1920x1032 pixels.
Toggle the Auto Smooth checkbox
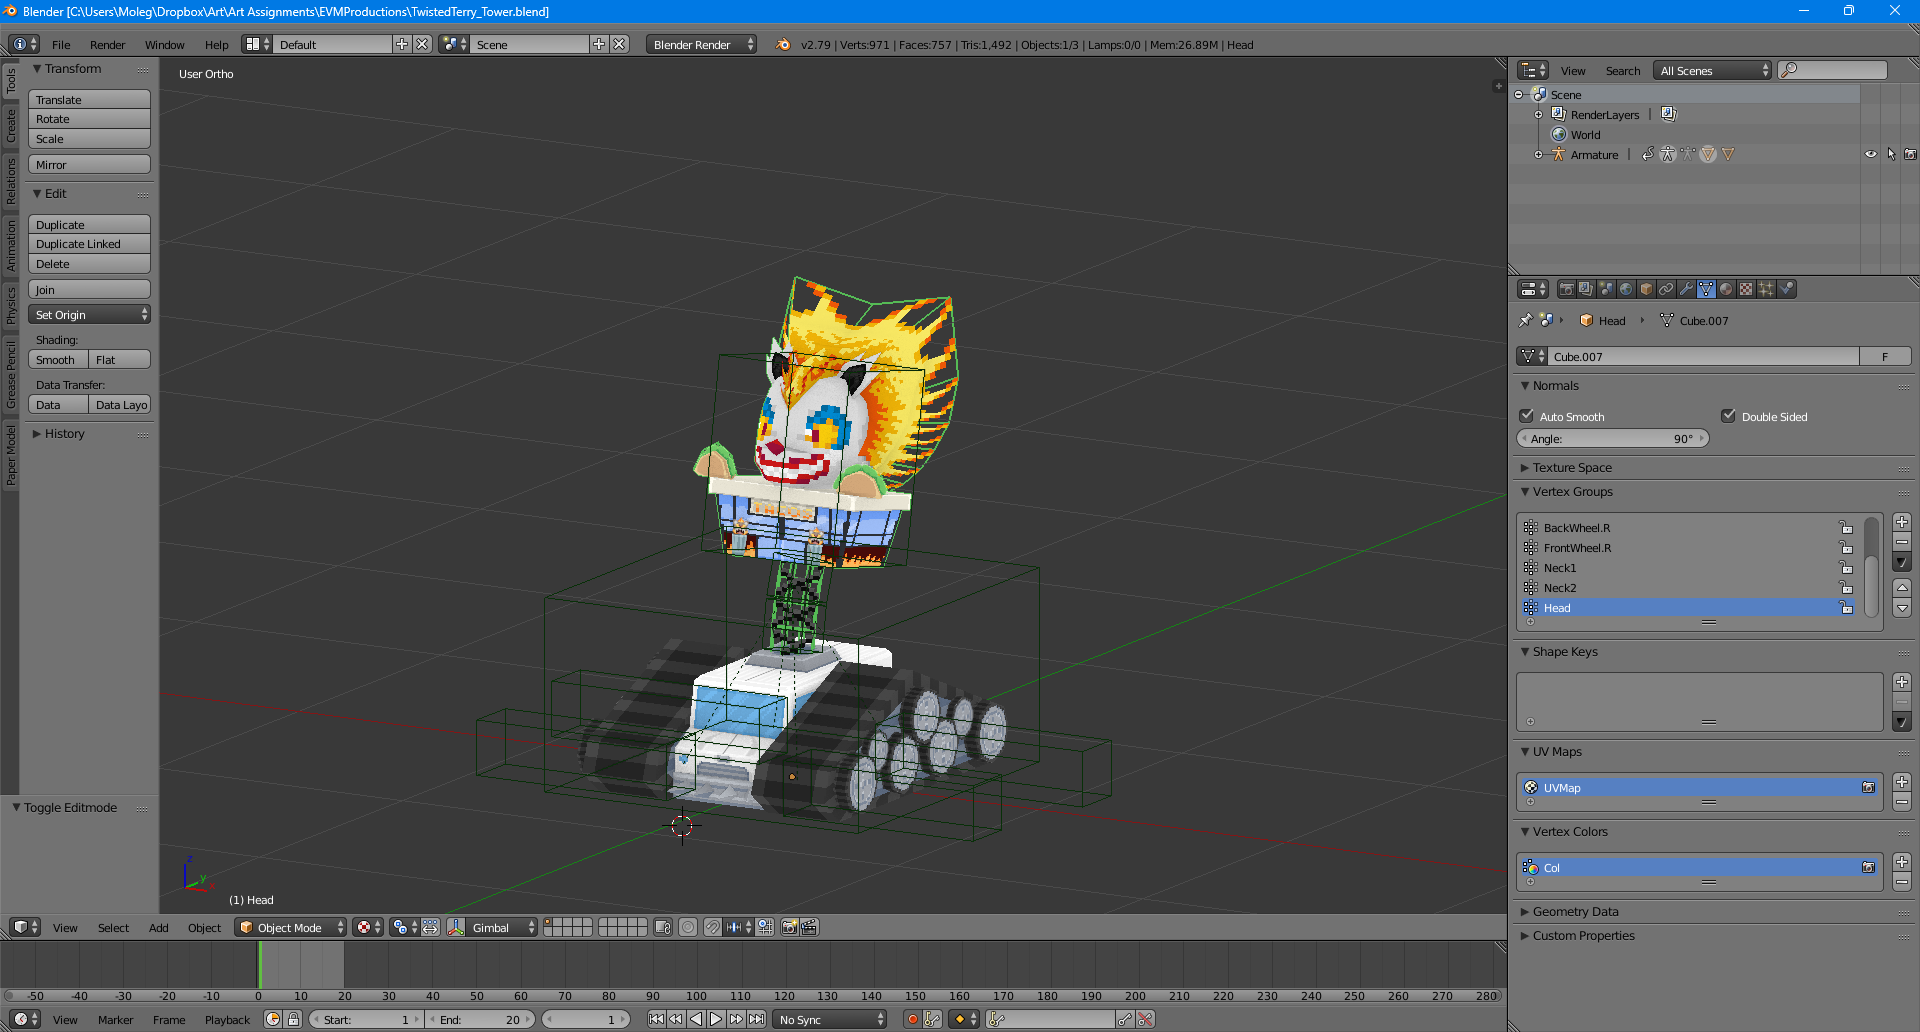pyautogui.click(x=1527, y=416)
